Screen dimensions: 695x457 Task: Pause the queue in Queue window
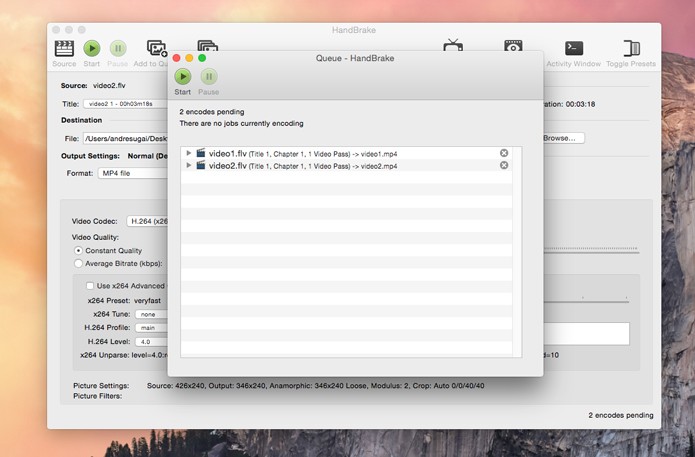[x=209, y=77]
